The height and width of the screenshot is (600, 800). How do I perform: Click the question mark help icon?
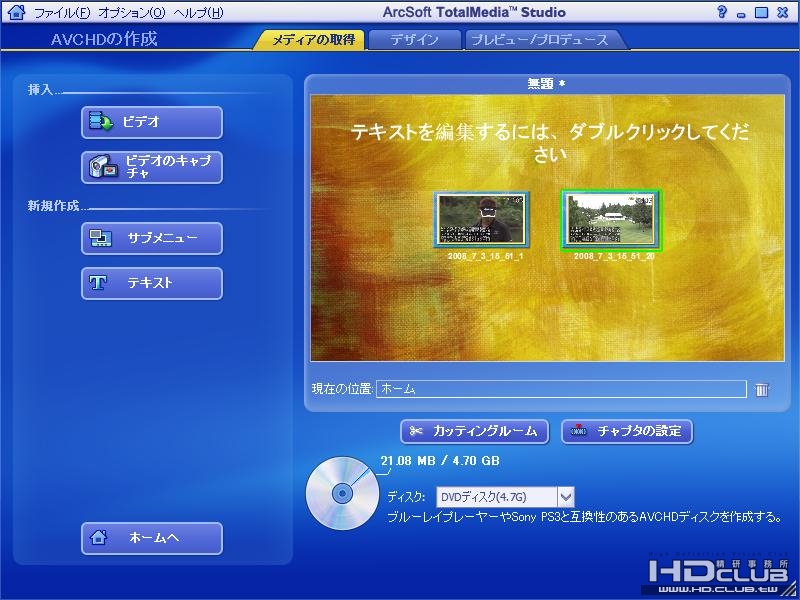[x=721, y=12]
